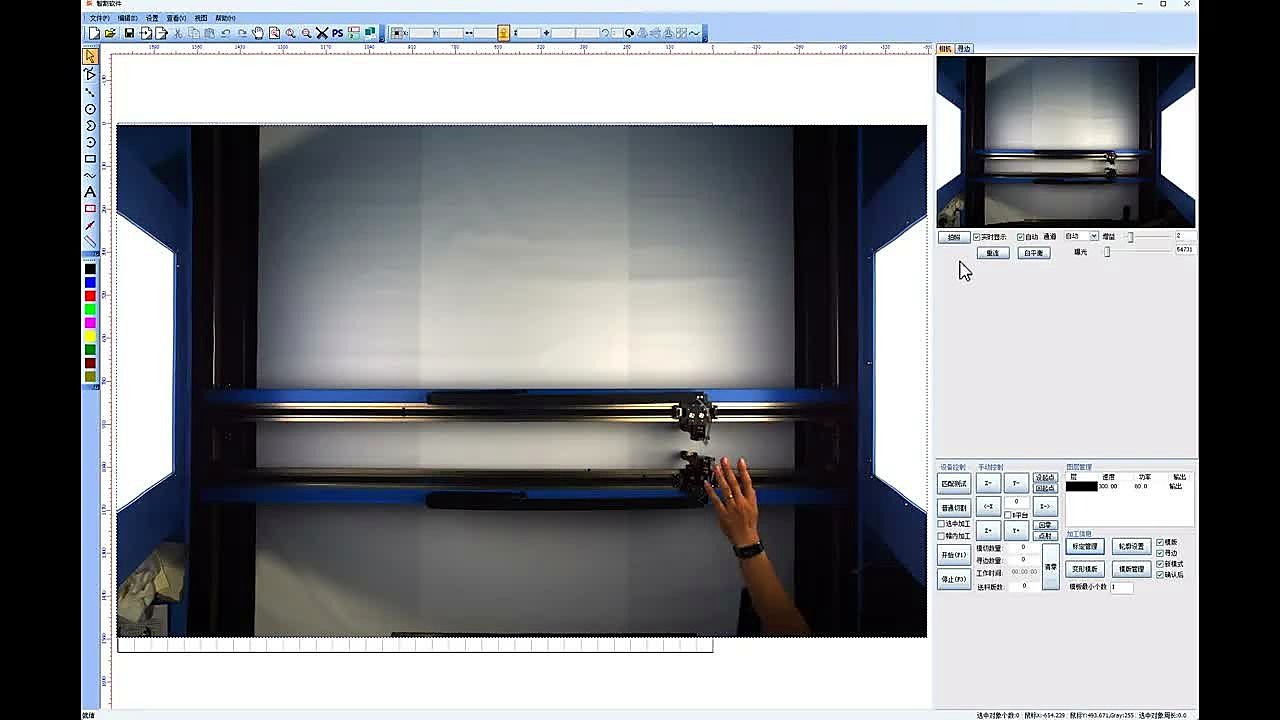
Task: Choose the rectangle drawing tool
Action: click(90, 159)
